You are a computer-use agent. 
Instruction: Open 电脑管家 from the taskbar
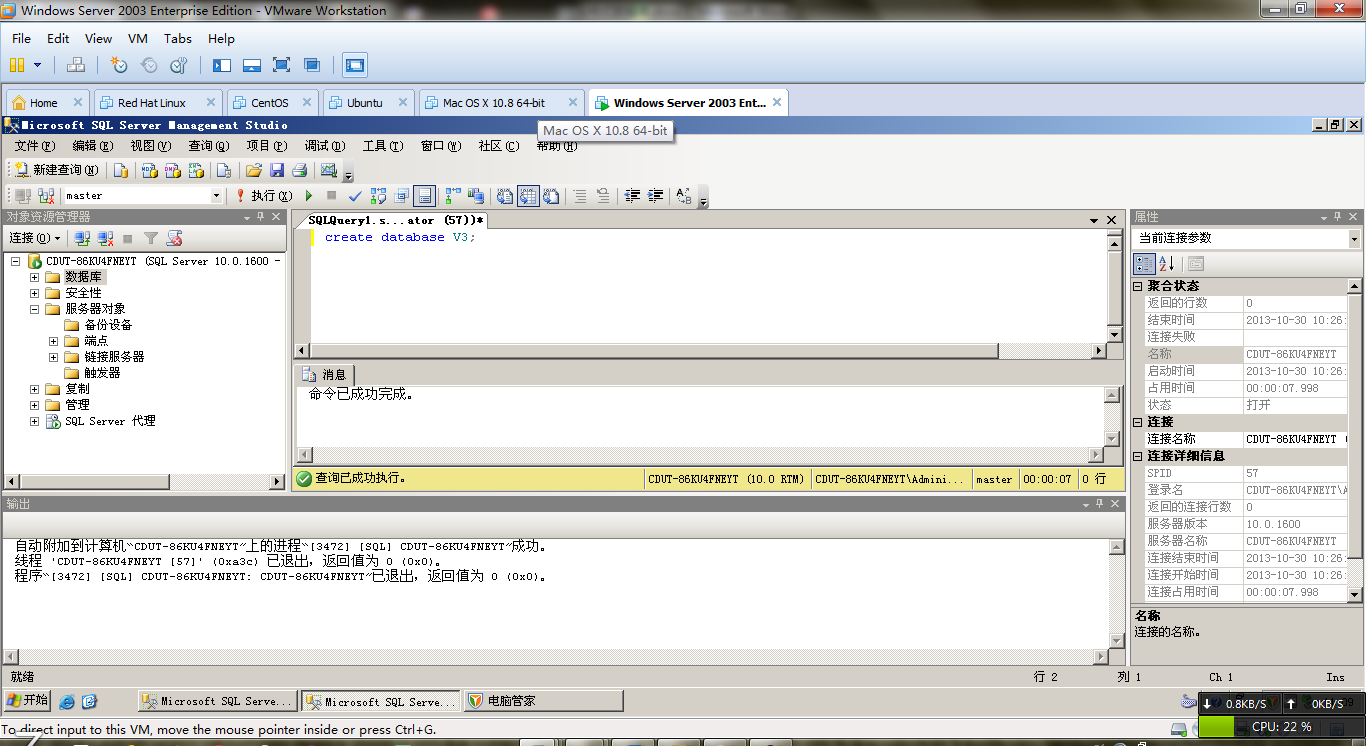coord(543,701)
